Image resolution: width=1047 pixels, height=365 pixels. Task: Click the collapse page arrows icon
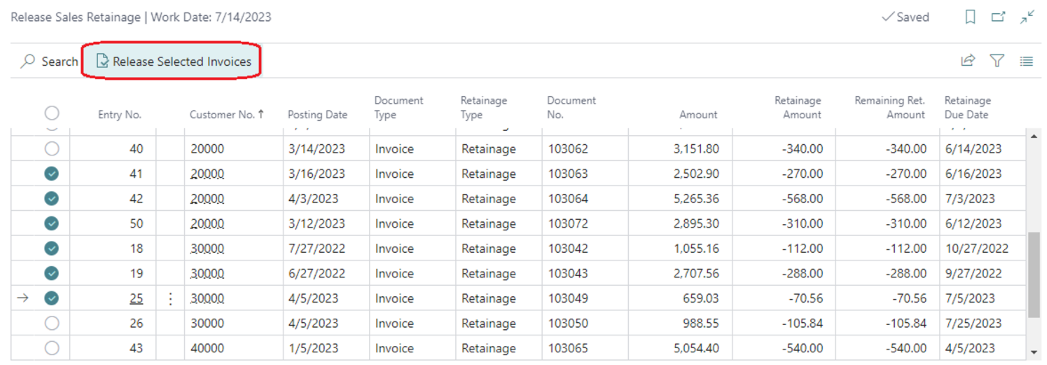click(x=1027, y=17)
